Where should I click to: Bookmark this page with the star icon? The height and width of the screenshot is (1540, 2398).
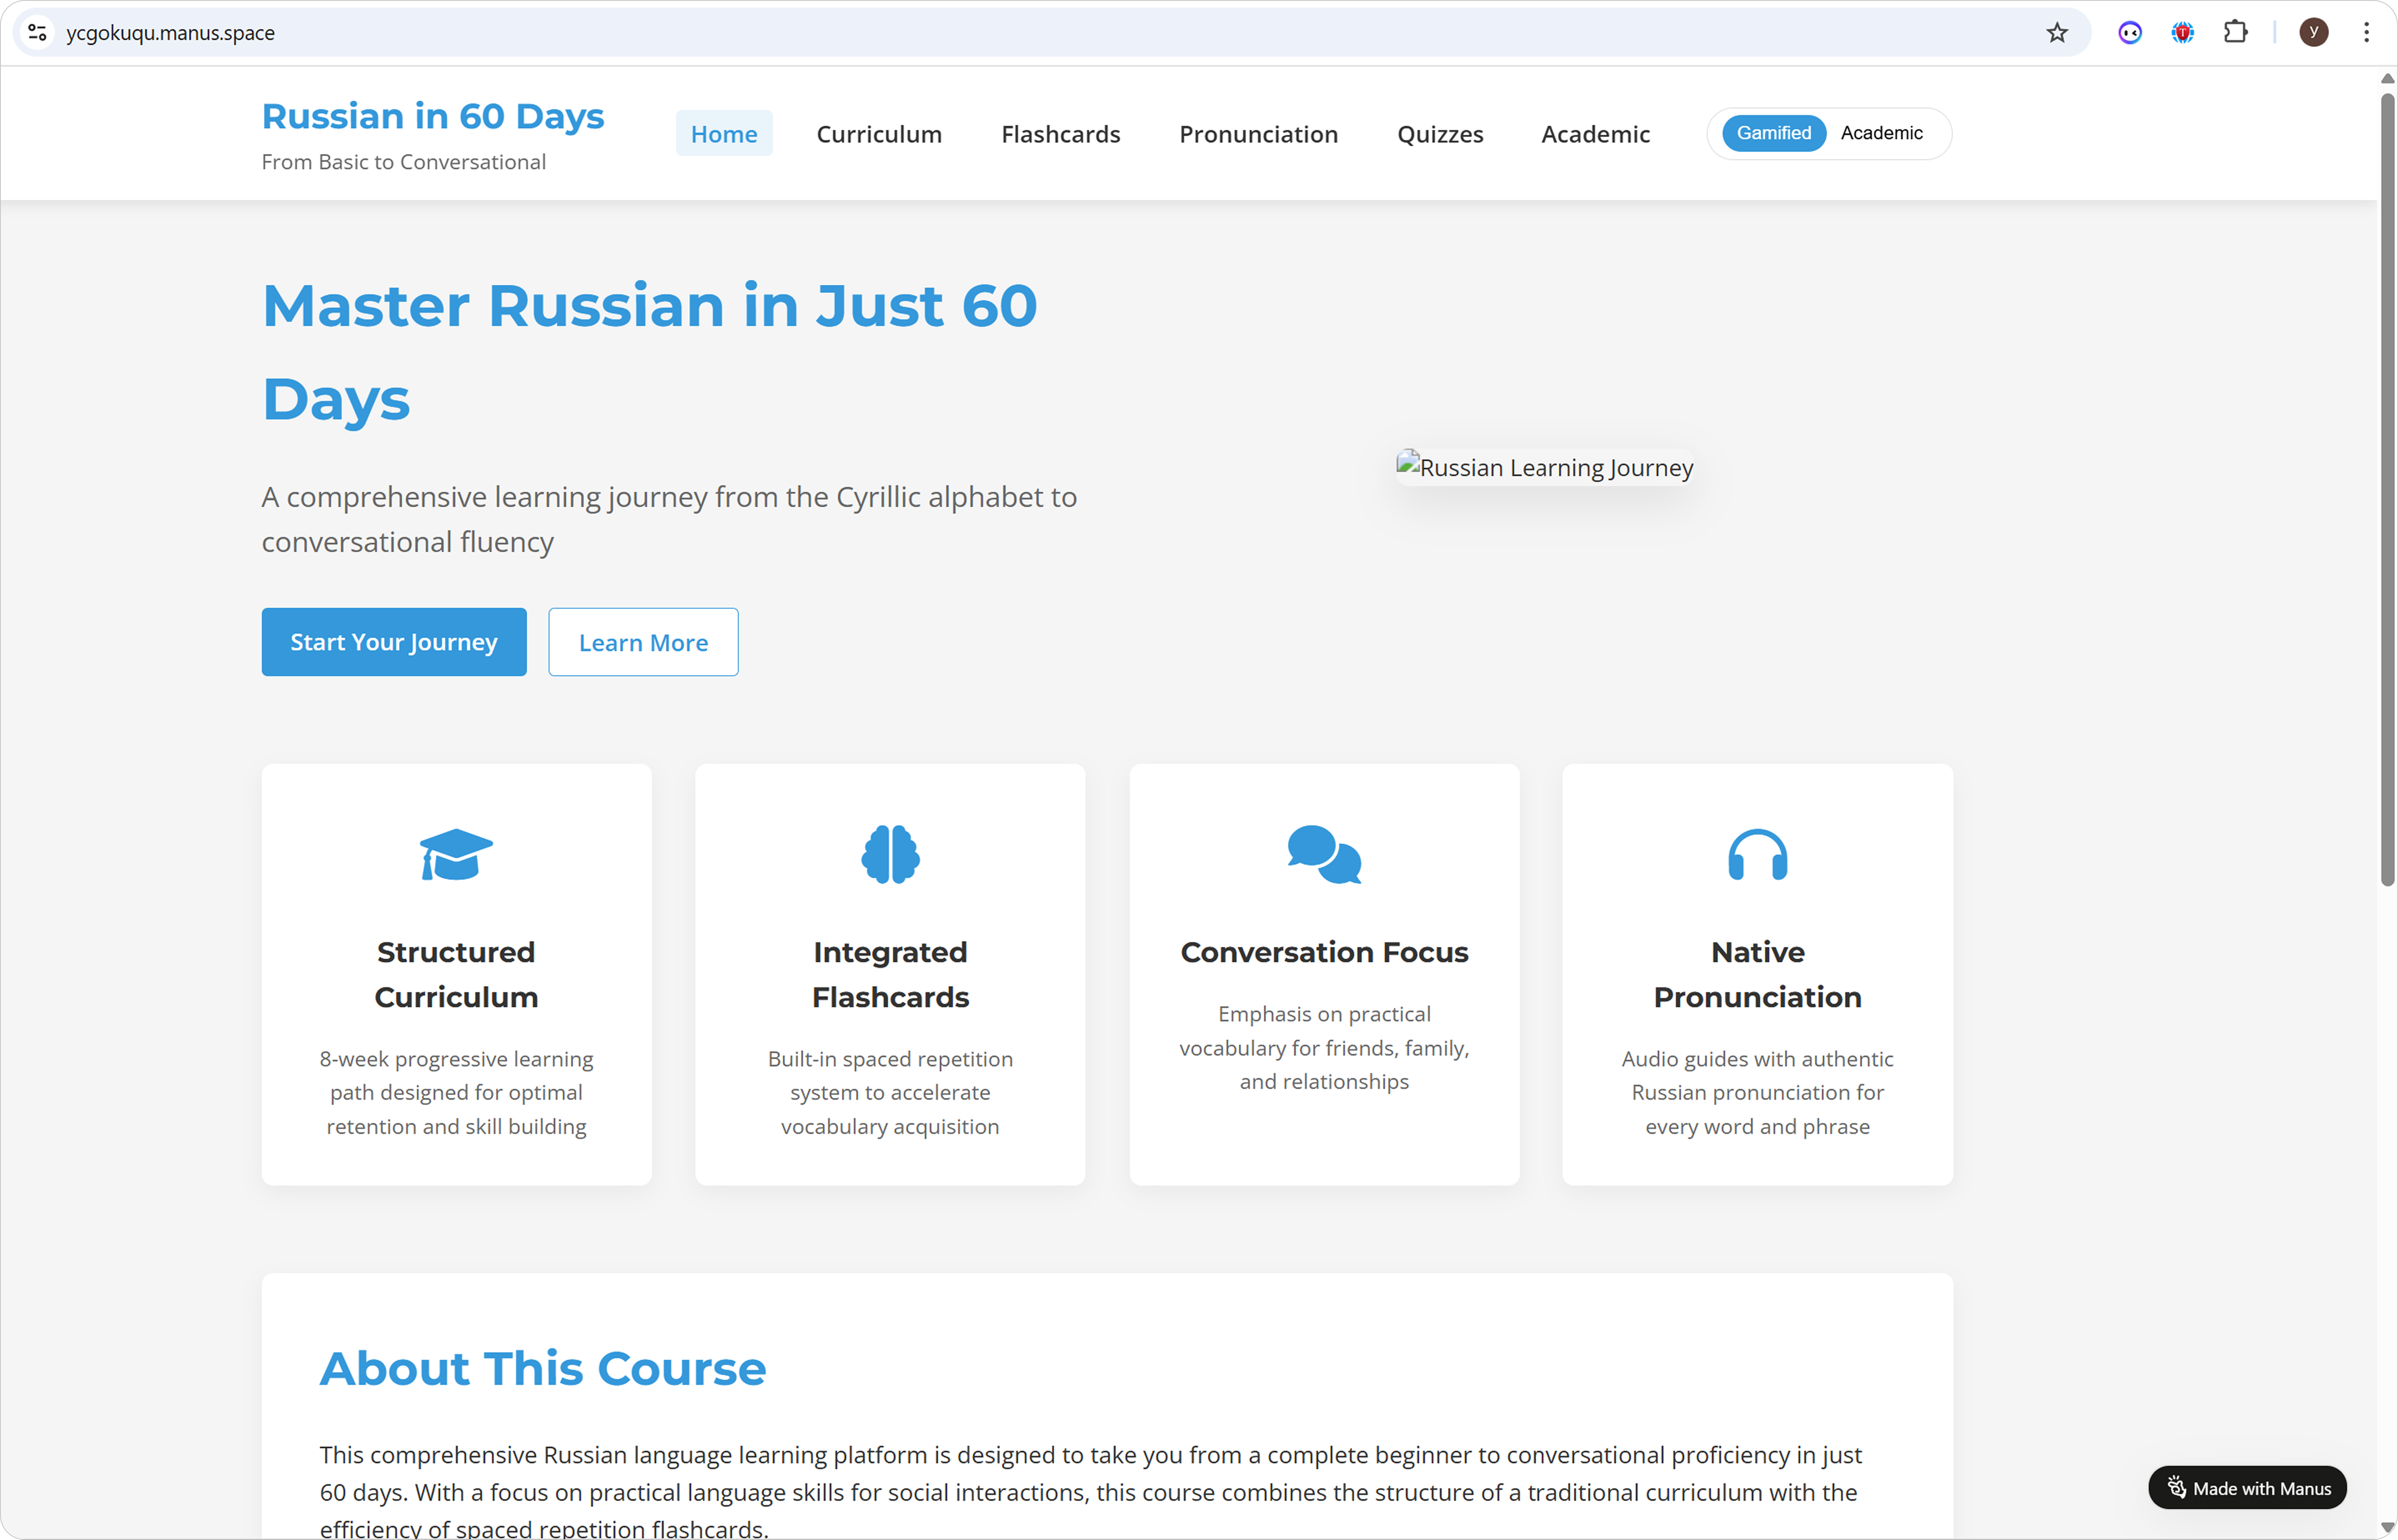click(2056, 33)
